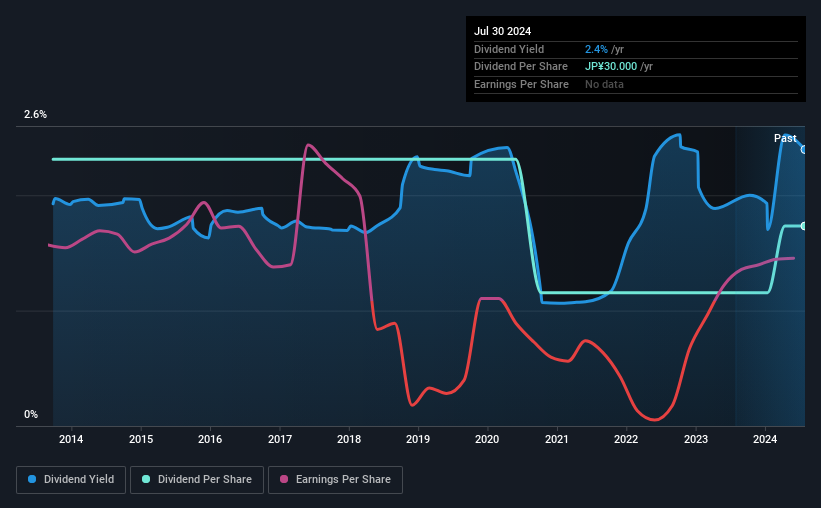Click the 2.6% y-axis label
The width and height of the screenshot is (821, 508).
pyautogui.click(x=35, y=114)
